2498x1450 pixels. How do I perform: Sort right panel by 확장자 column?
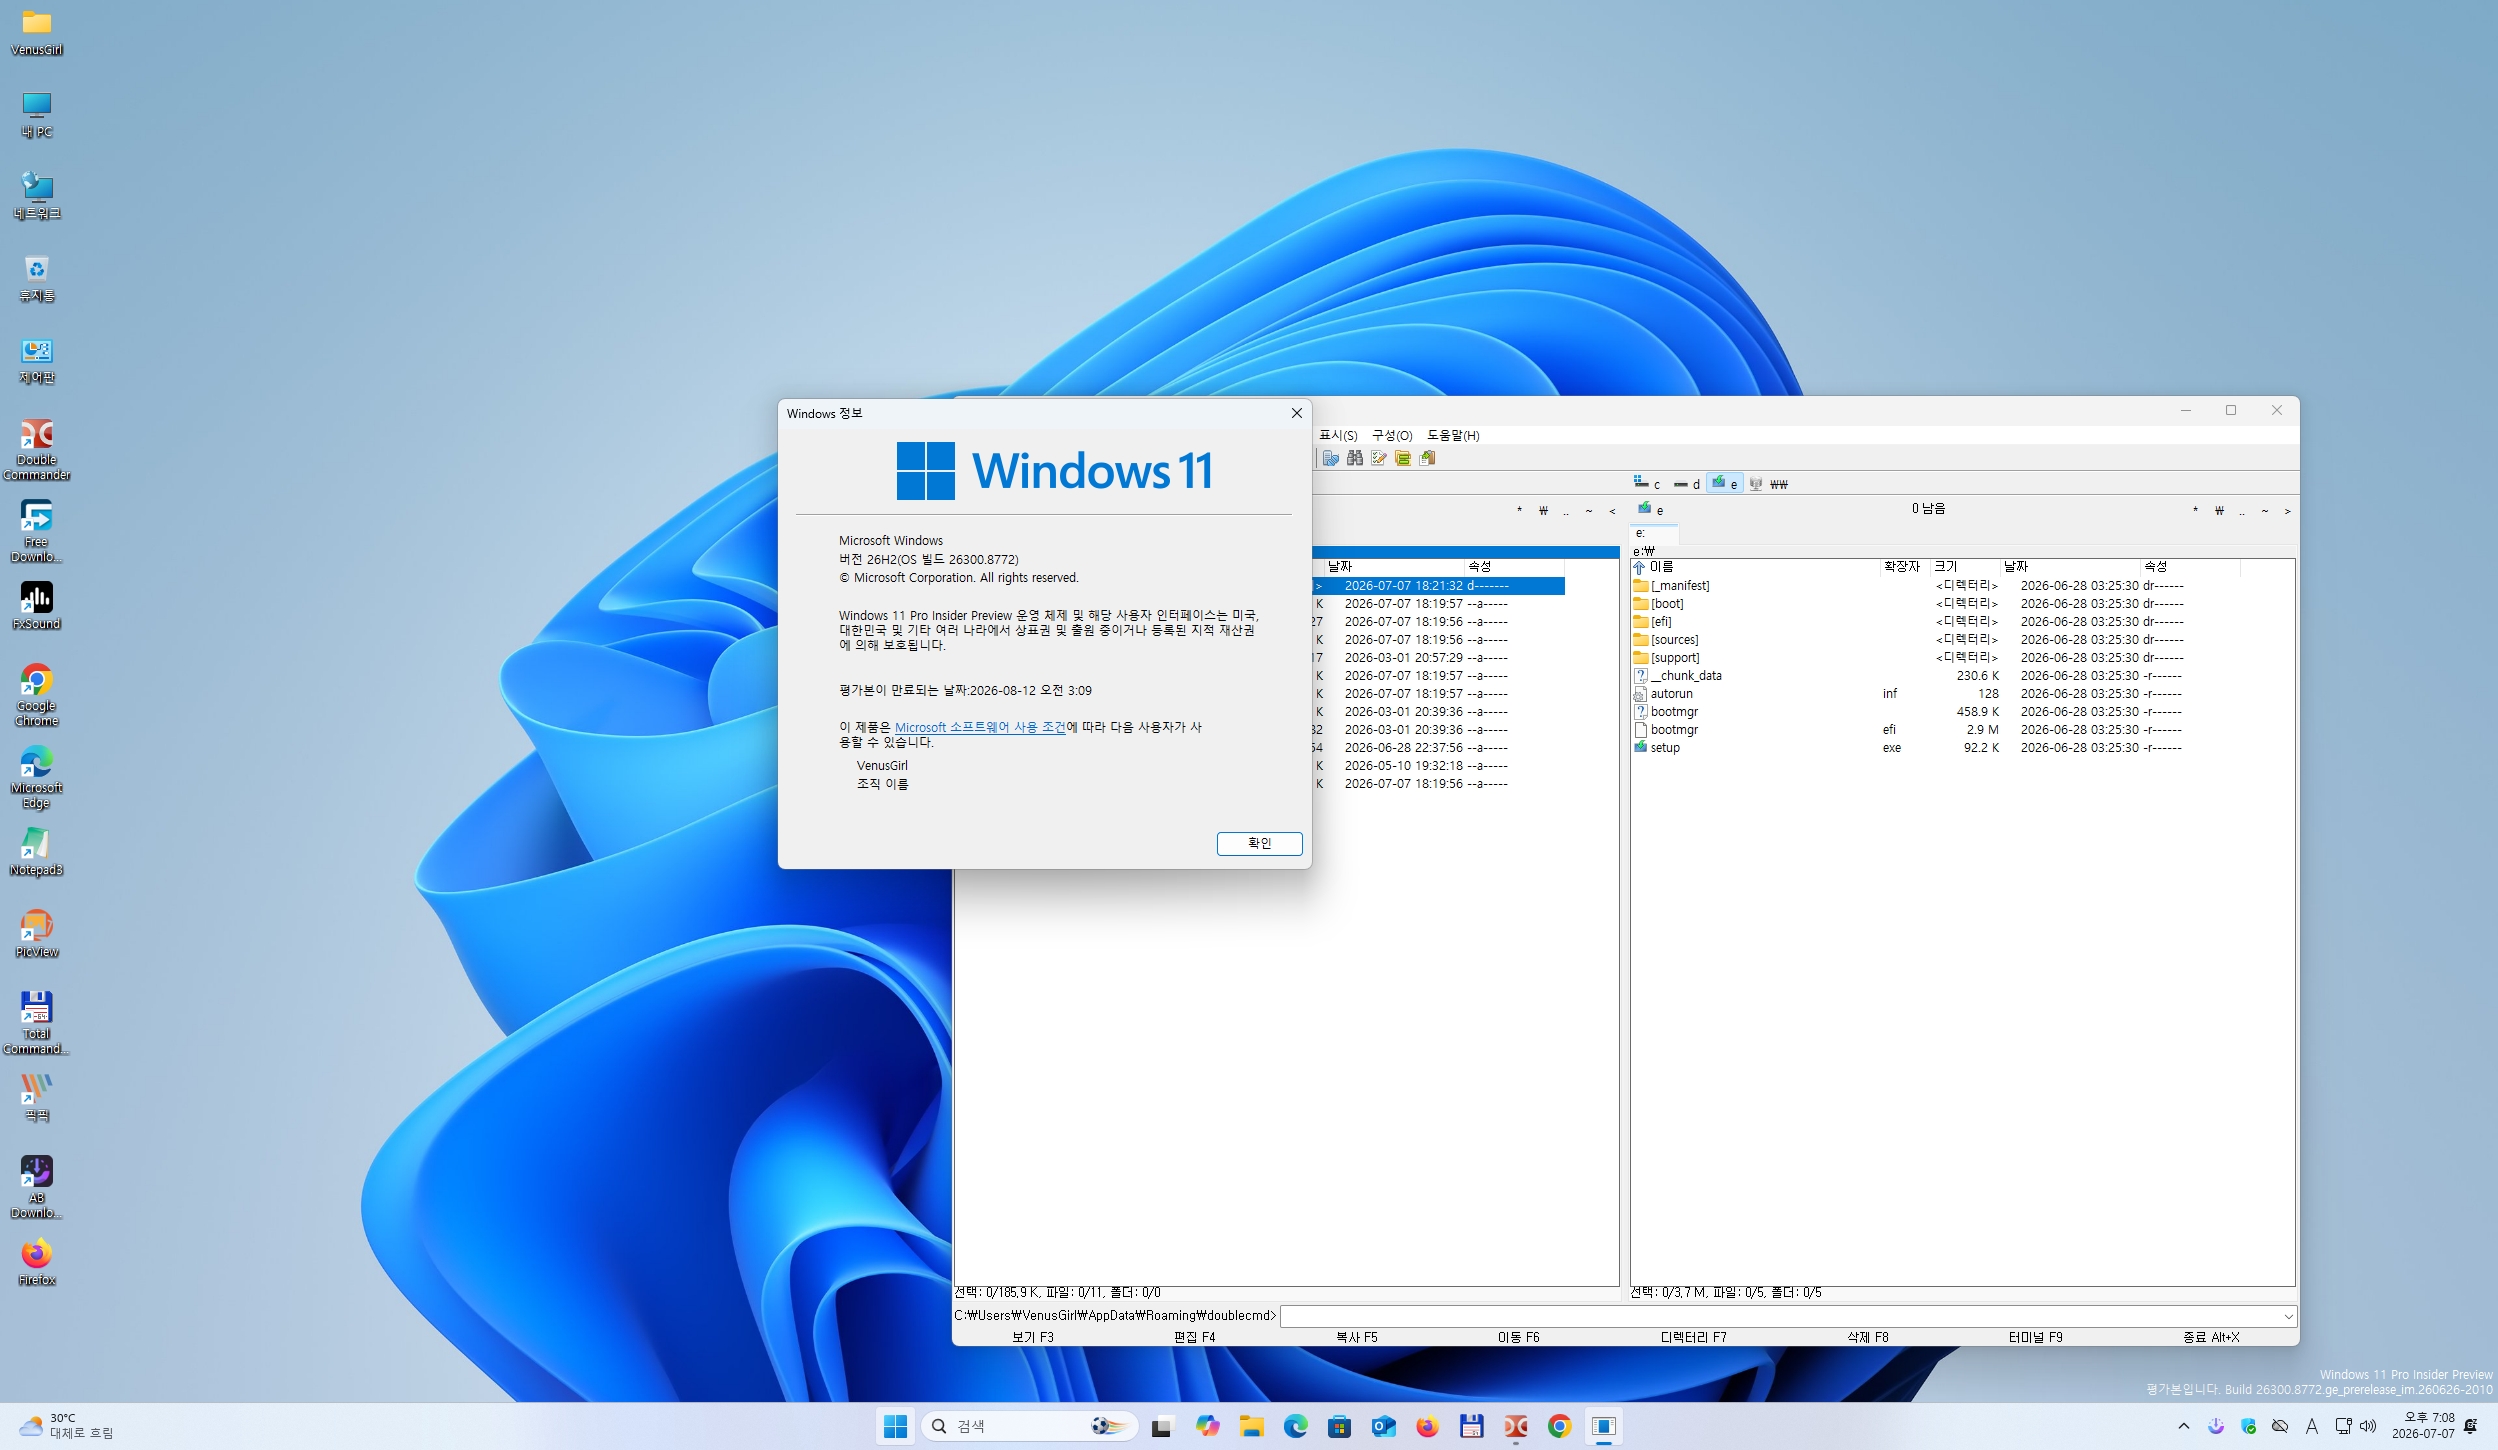1905,567
